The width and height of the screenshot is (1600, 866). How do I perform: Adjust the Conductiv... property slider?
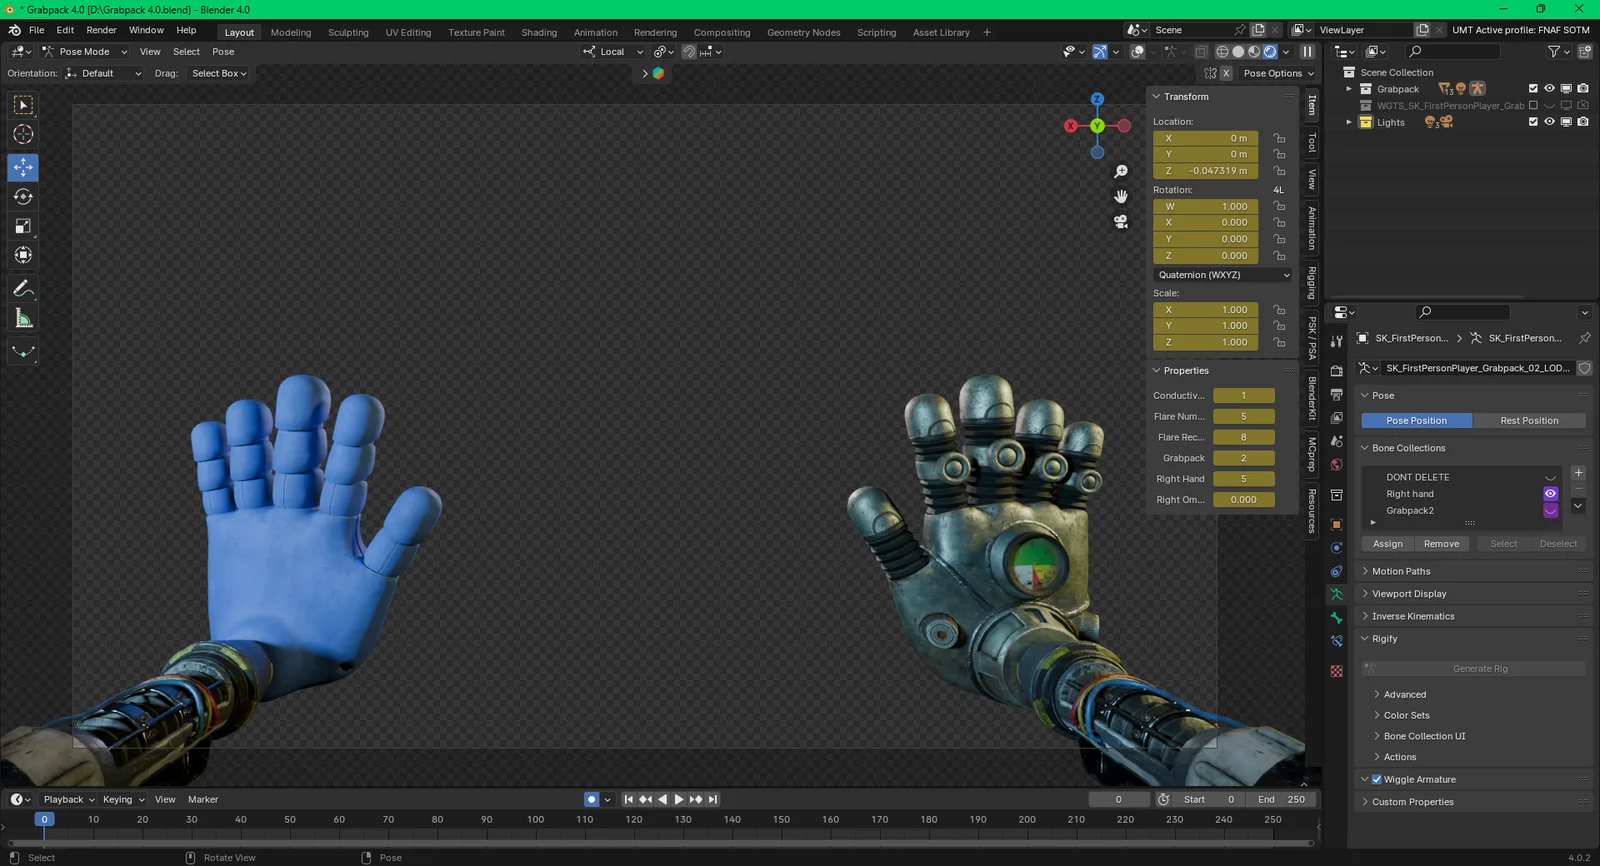click(1243, 396)
